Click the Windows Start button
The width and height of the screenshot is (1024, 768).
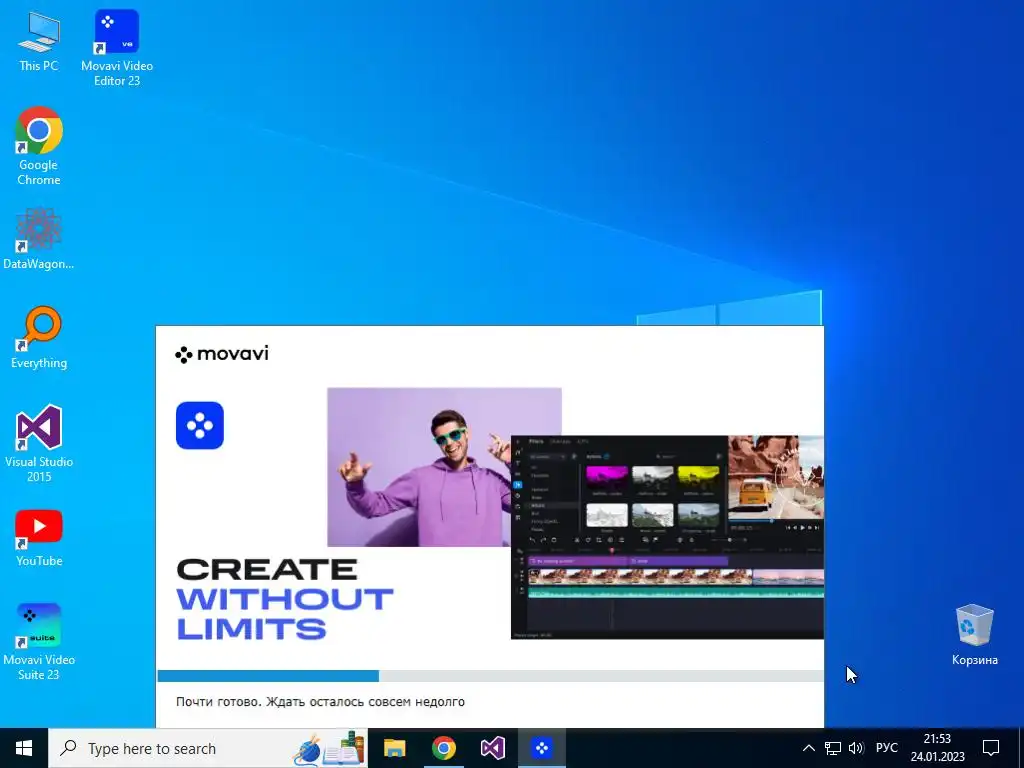(x=24, y=748)
